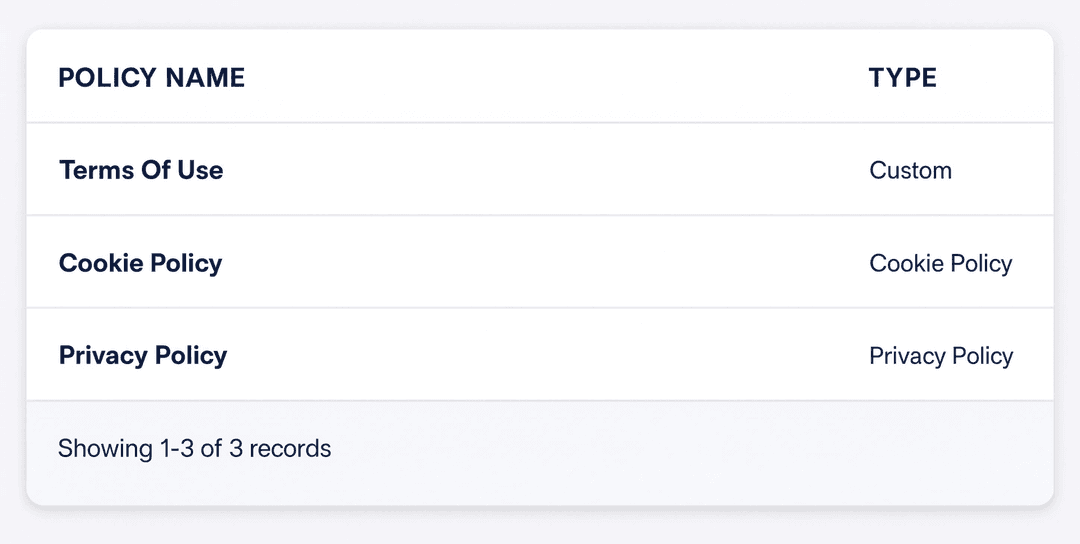Open the Terms Of Use policy

coord(141,170)
